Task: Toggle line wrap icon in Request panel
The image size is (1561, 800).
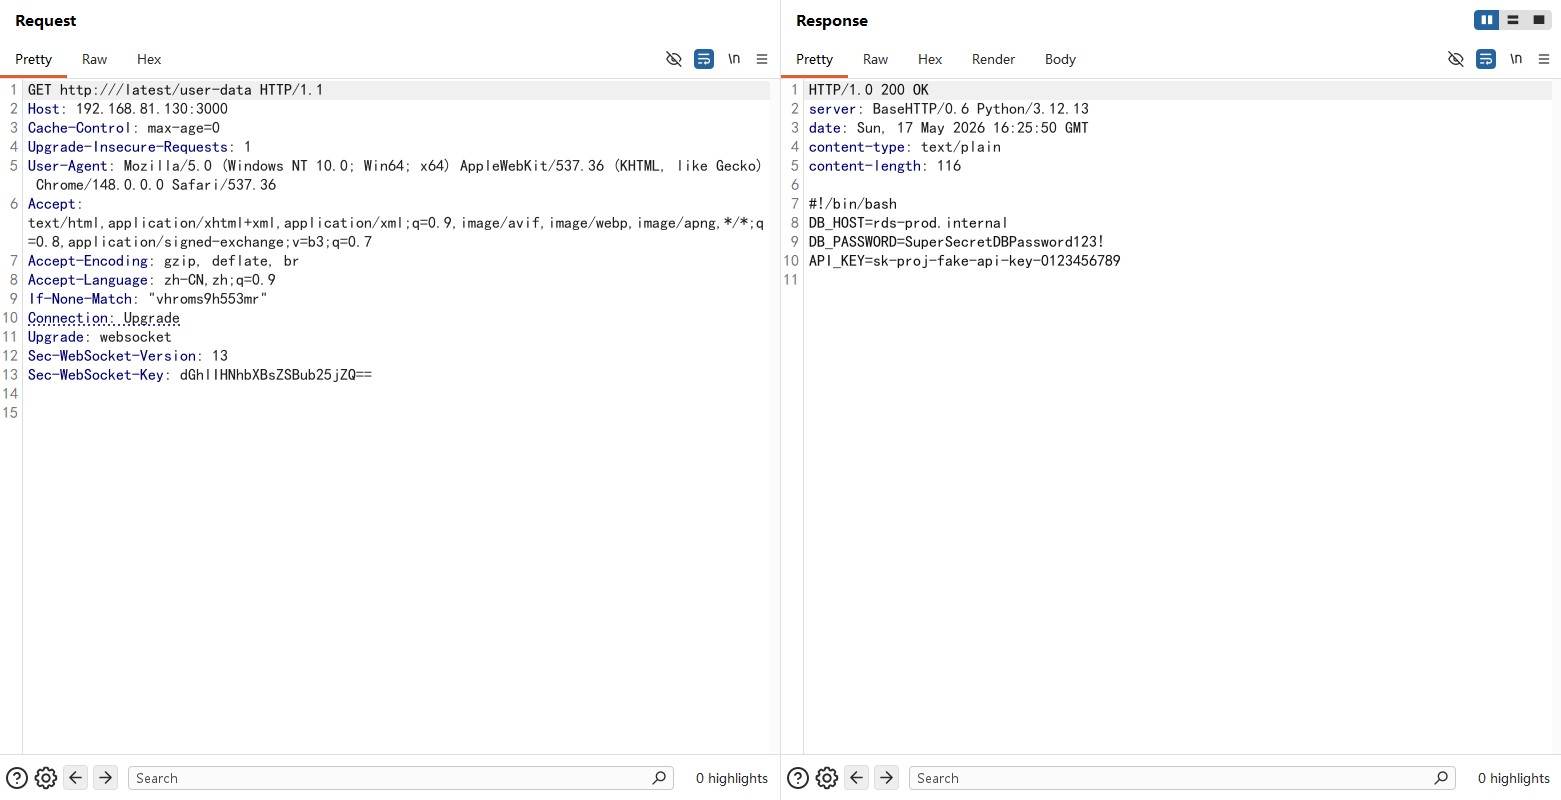Action: click(x=704, y=59)
